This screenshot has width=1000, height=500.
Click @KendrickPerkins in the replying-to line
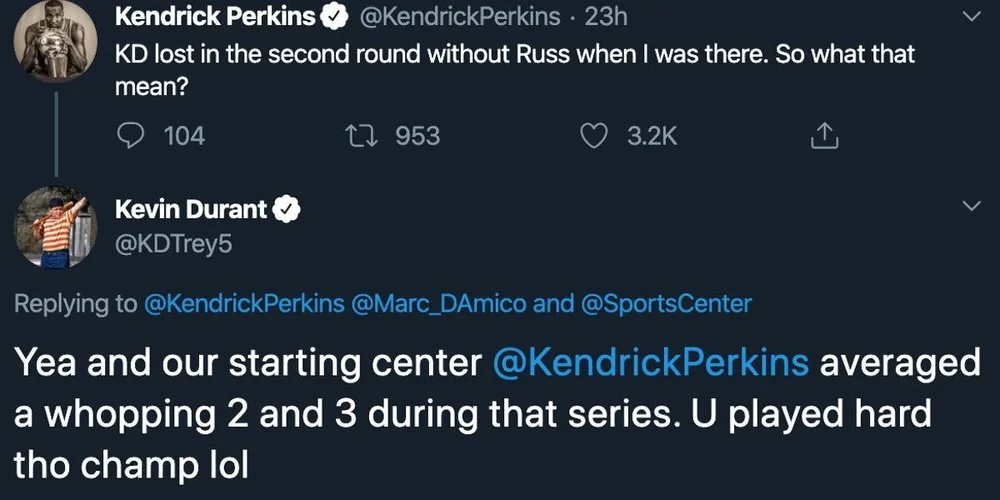[x=243, y=303]
